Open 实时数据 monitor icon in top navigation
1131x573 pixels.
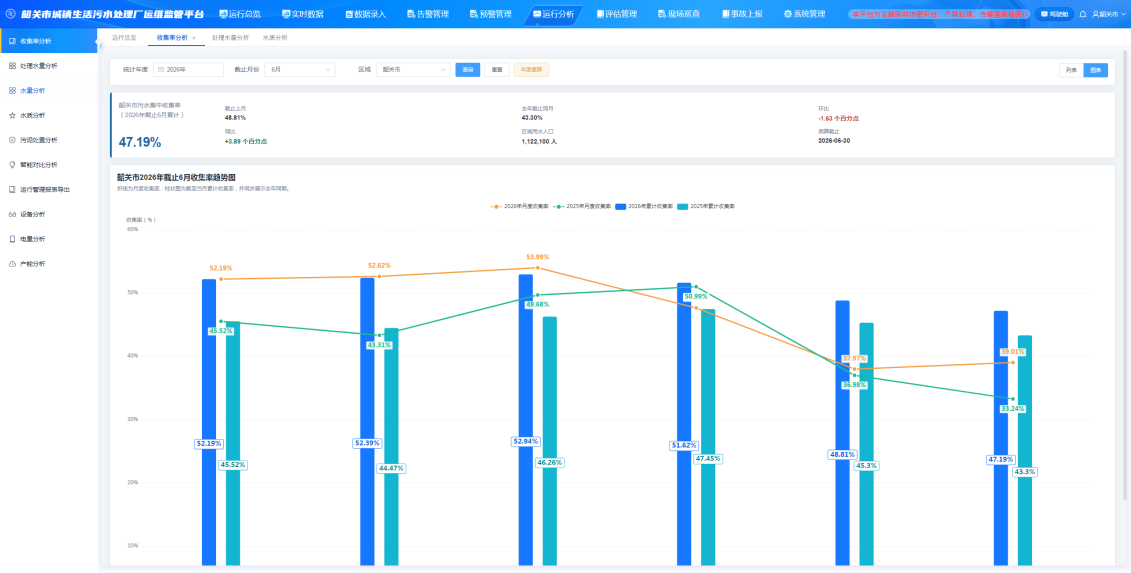click(x=286, y=14)
